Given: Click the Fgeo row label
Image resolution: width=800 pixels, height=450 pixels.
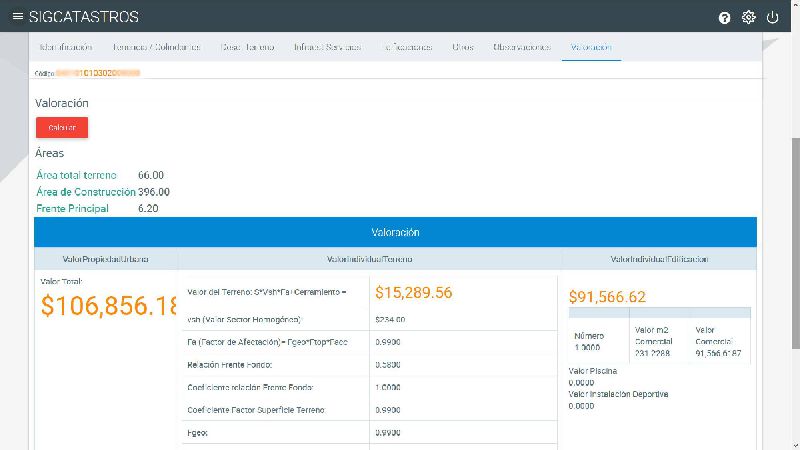Looking at the screenshot, I should pyautogui.click(x=197, y=433).
